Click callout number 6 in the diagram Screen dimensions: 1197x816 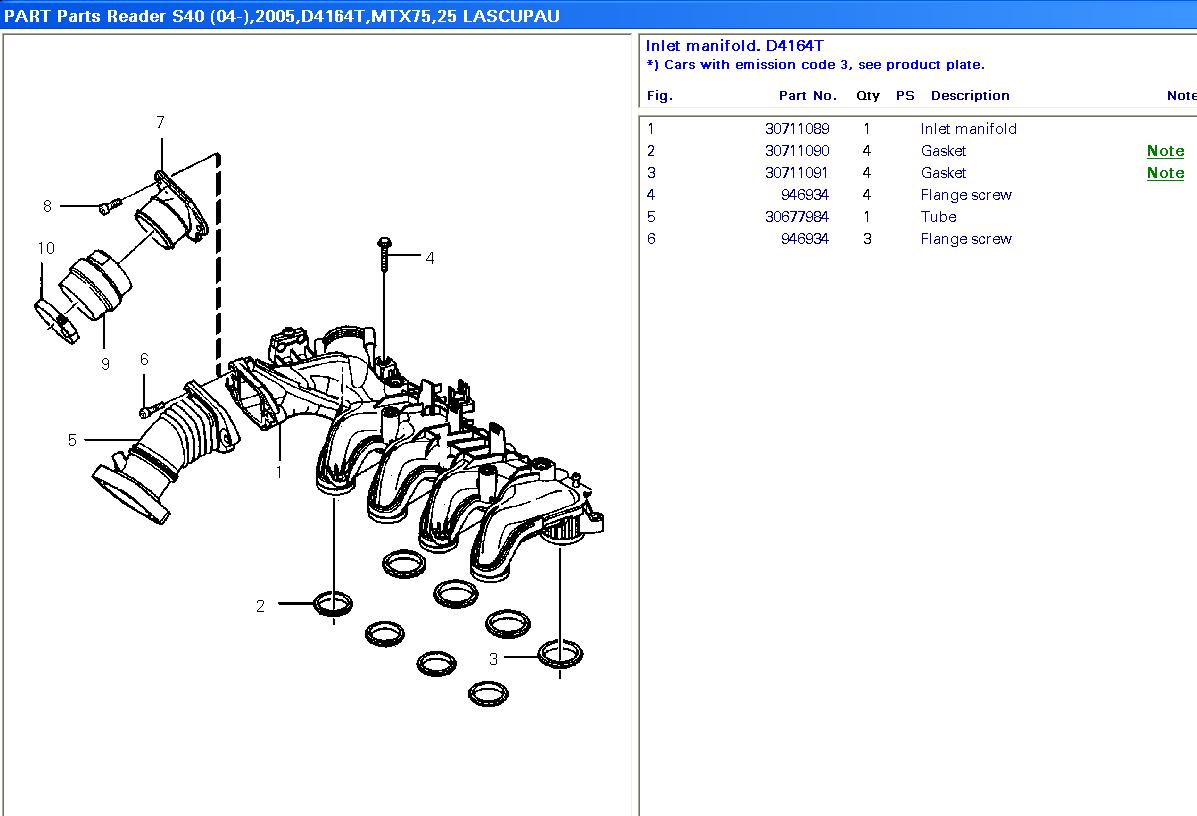[x=144, y=360]
